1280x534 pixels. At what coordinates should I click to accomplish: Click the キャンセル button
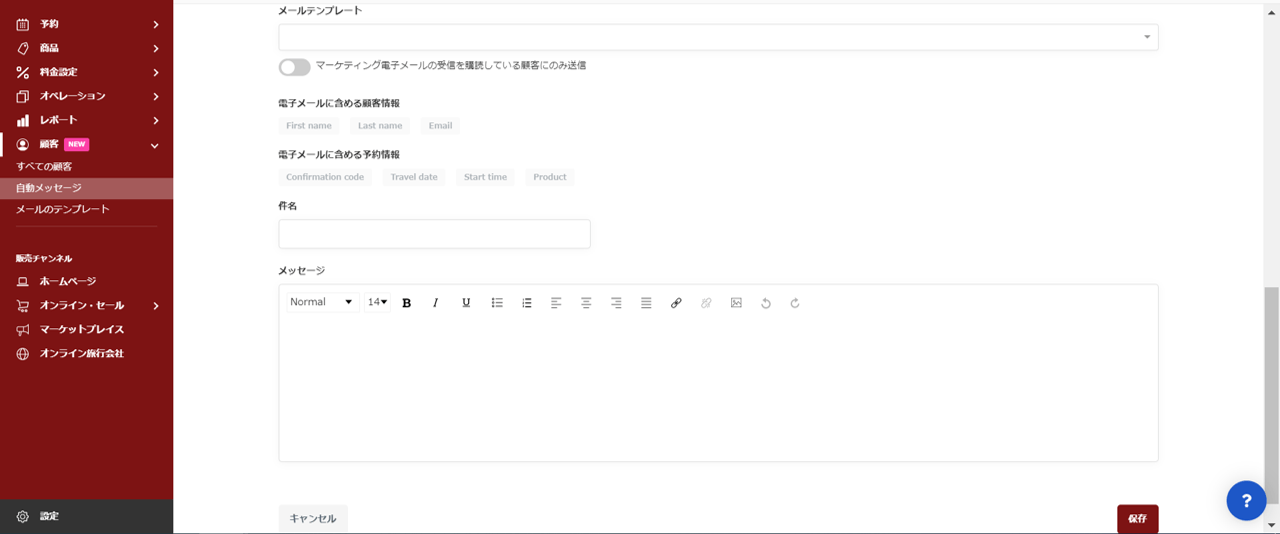(313, 519)
